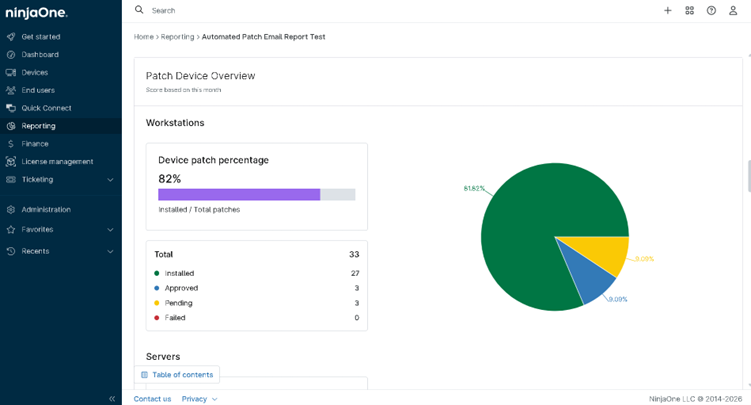Click the Total value 33
Image resolution: width=751 pixels, height=405 pixels.
(354, 254)
